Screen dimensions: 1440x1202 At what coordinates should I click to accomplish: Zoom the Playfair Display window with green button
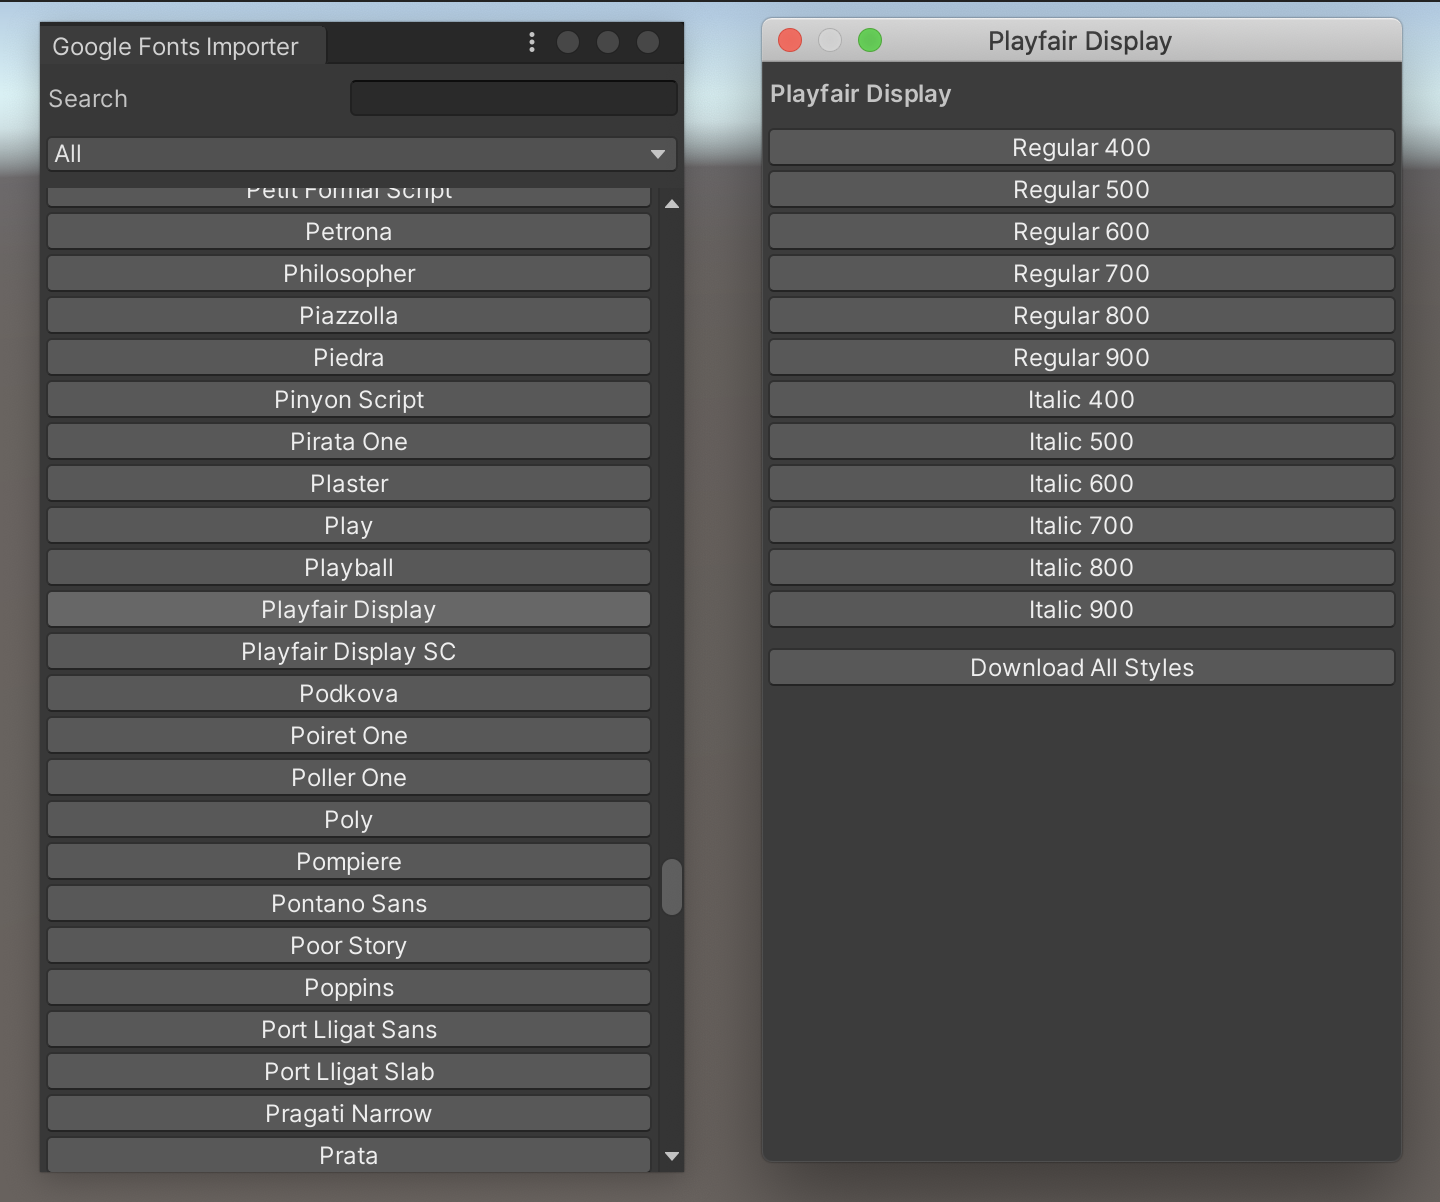pyautogui.click(x=870, y=40)
